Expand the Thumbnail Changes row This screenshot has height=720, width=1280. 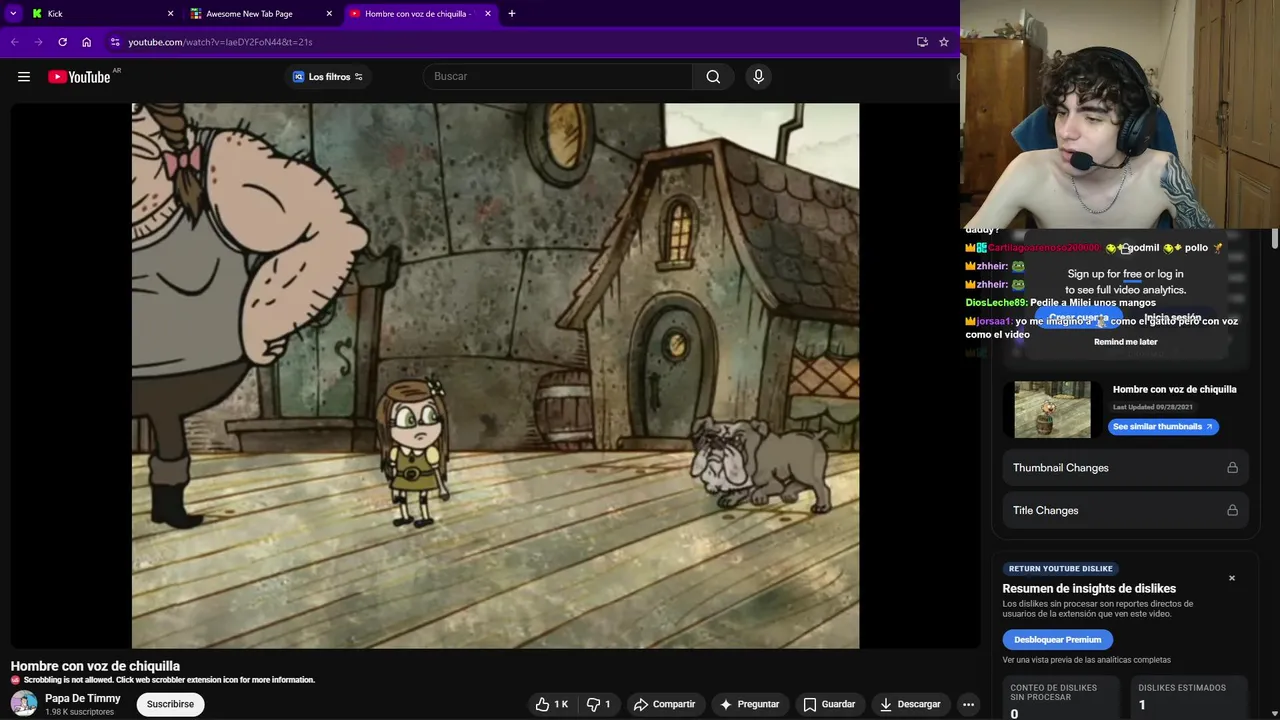pyautogui.click(x=1125, y=468)
